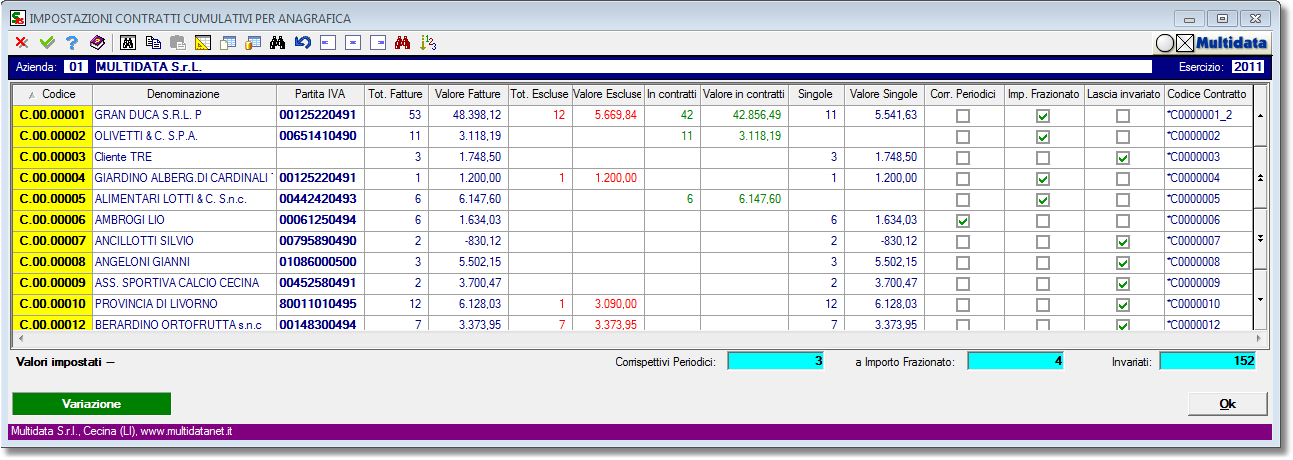1293x460 pixels.
Task: Select Partita IVA cell 80011010495
Action: [318, 305]
